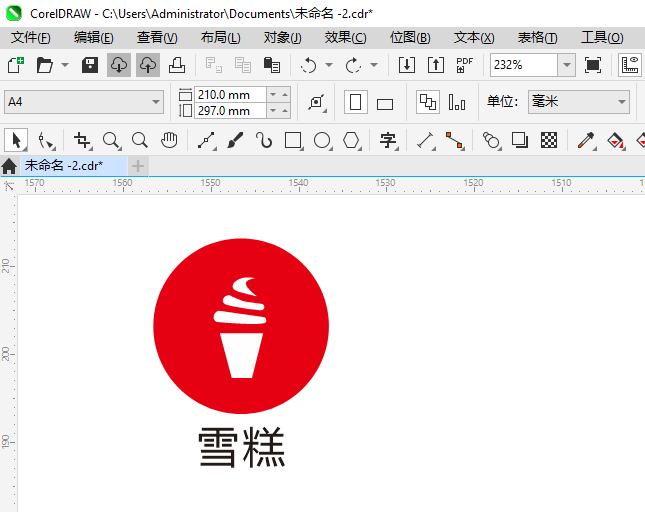
Task: Select the Pan hand tool
Action: click(x=169, y=140)
